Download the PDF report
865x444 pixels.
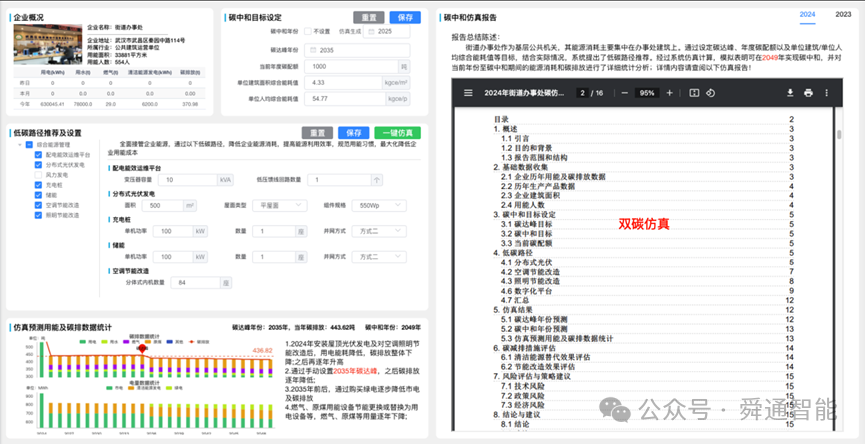[790, 93]
